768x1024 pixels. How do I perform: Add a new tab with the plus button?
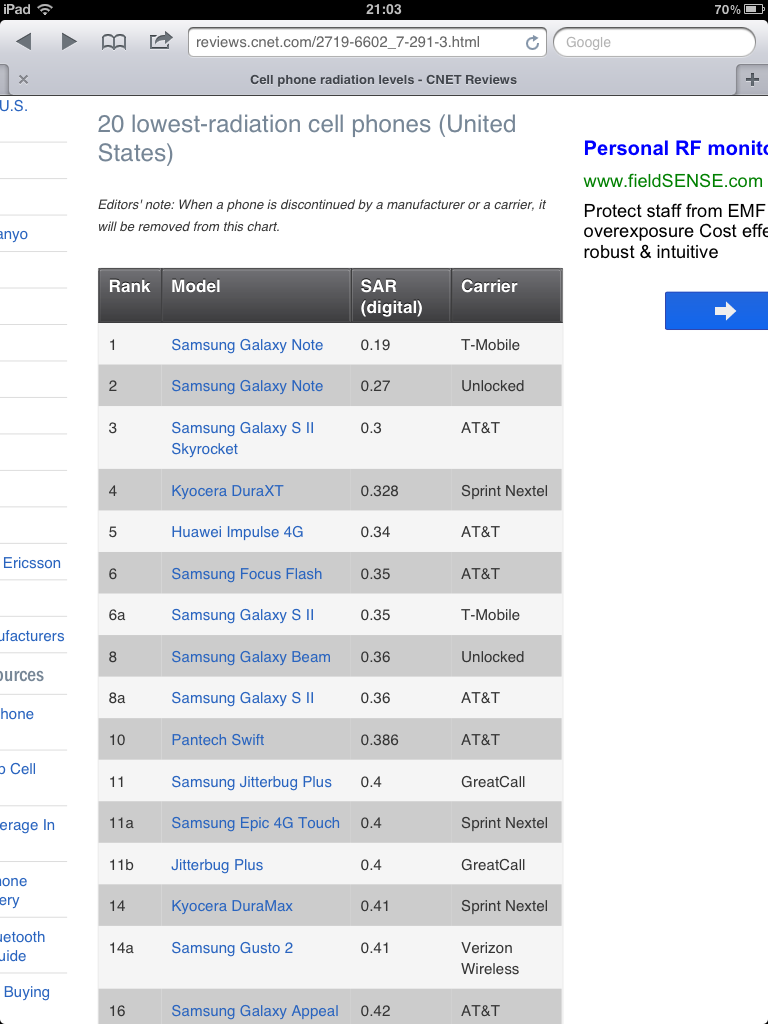coord(752,80)
